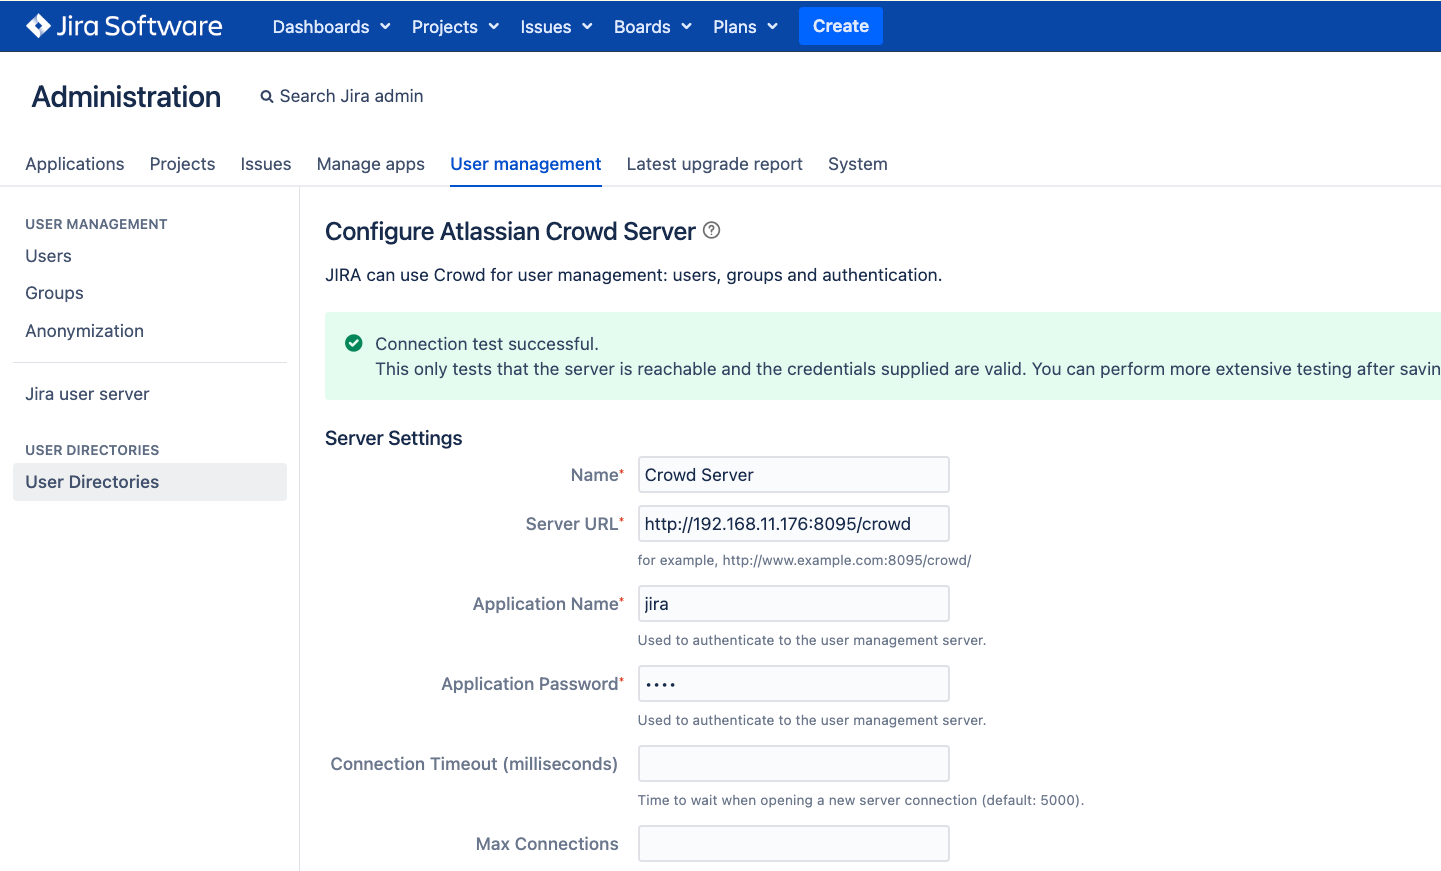
Task: Open the Issues admin tab
Action: (266, 164)
